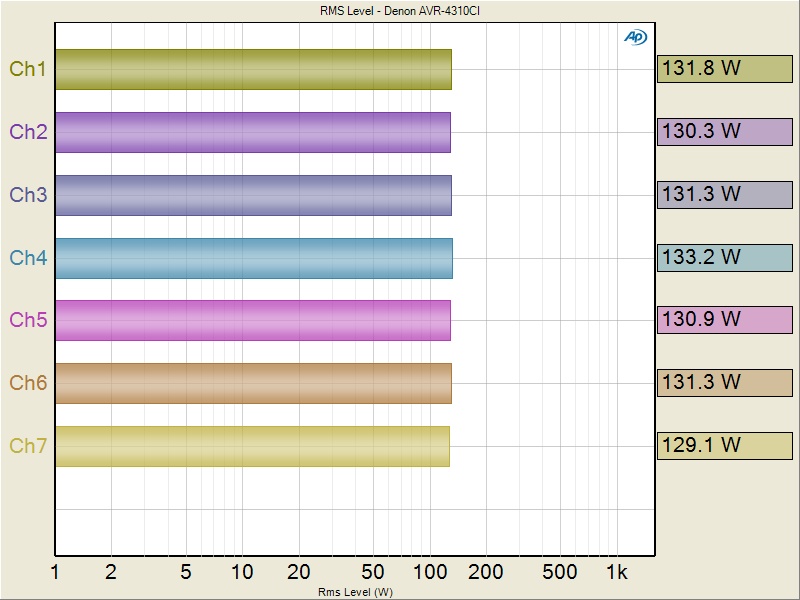This screenshot has width=800, height=600.
Task: Click the 129.1 W value box
Action: click(x=725, y=445)
